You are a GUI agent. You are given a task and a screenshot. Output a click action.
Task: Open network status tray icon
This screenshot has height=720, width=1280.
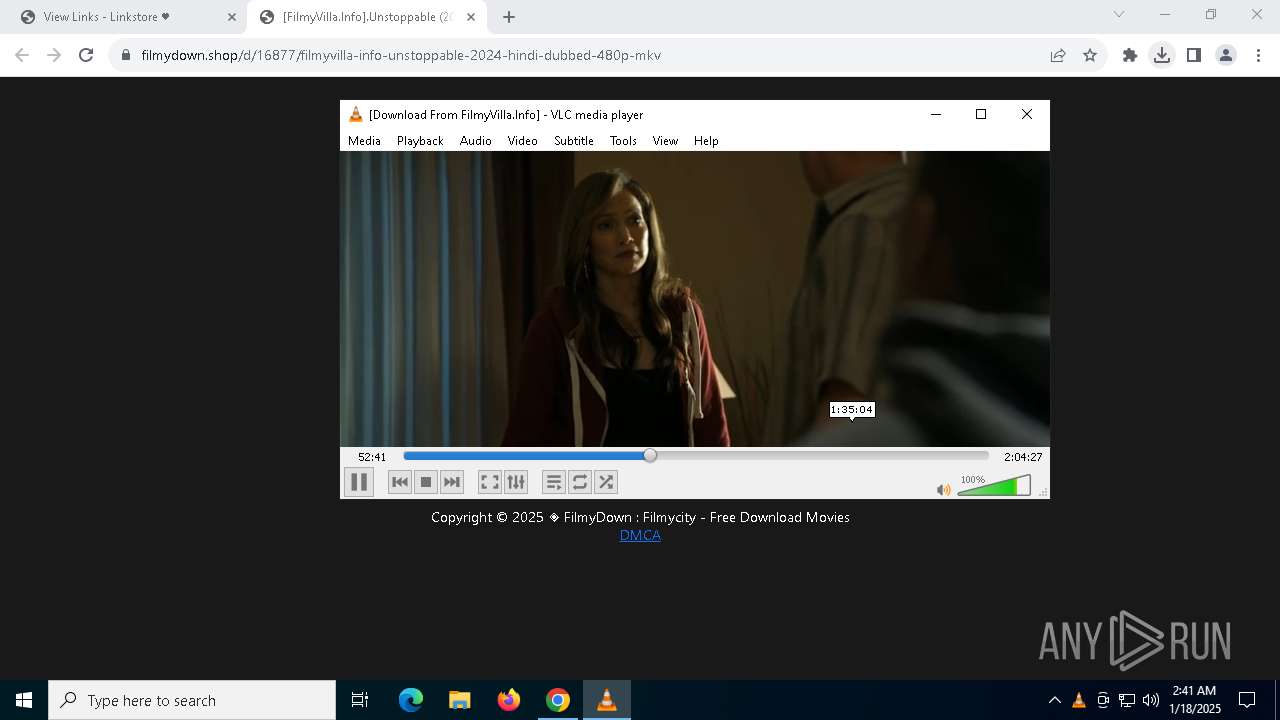1127,700
